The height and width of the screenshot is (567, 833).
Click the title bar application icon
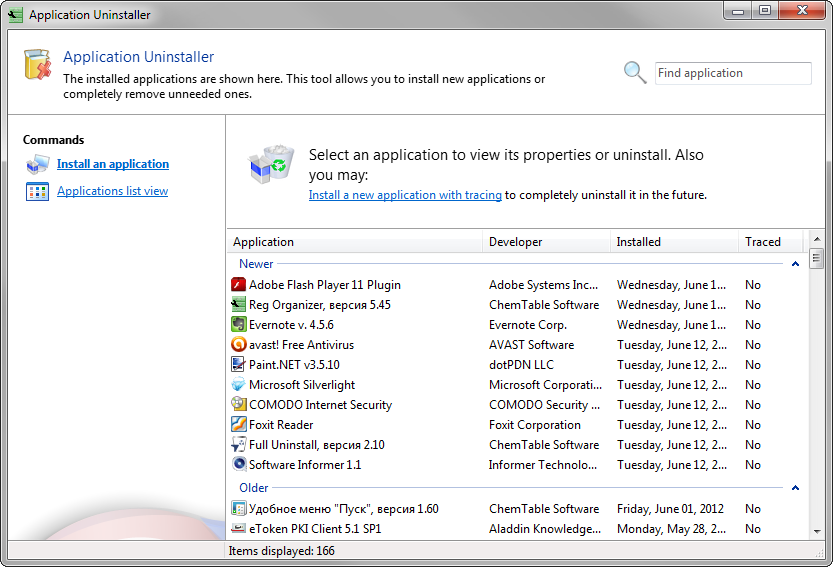pyautogui.click(x=15, y=14)
